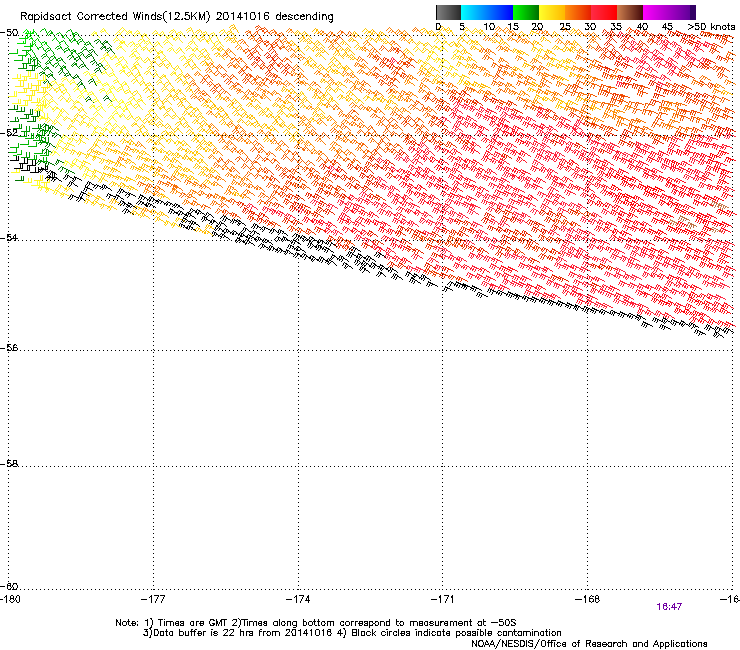Click the 'NOAA/NESDIS/Office of Research and Applications' credit
This screenshot has width=740, height=650.
[589, 644]
